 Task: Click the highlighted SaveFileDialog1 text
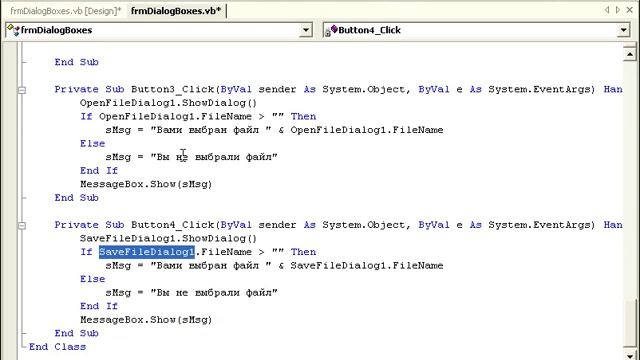point(147,252)
